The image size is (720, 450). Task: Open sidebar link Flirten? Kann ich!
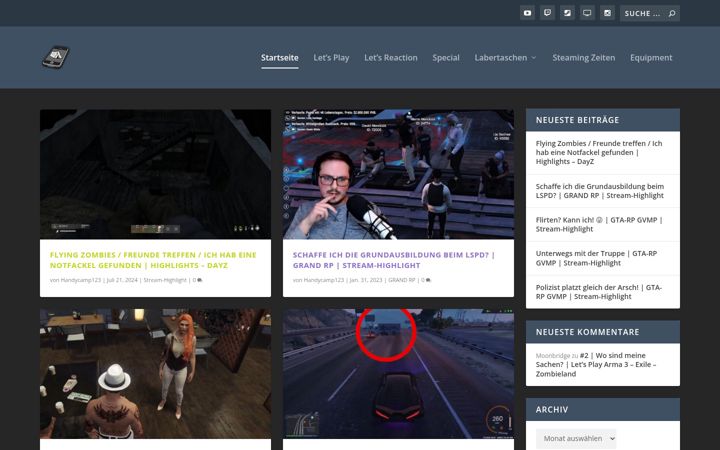point(599,224)
